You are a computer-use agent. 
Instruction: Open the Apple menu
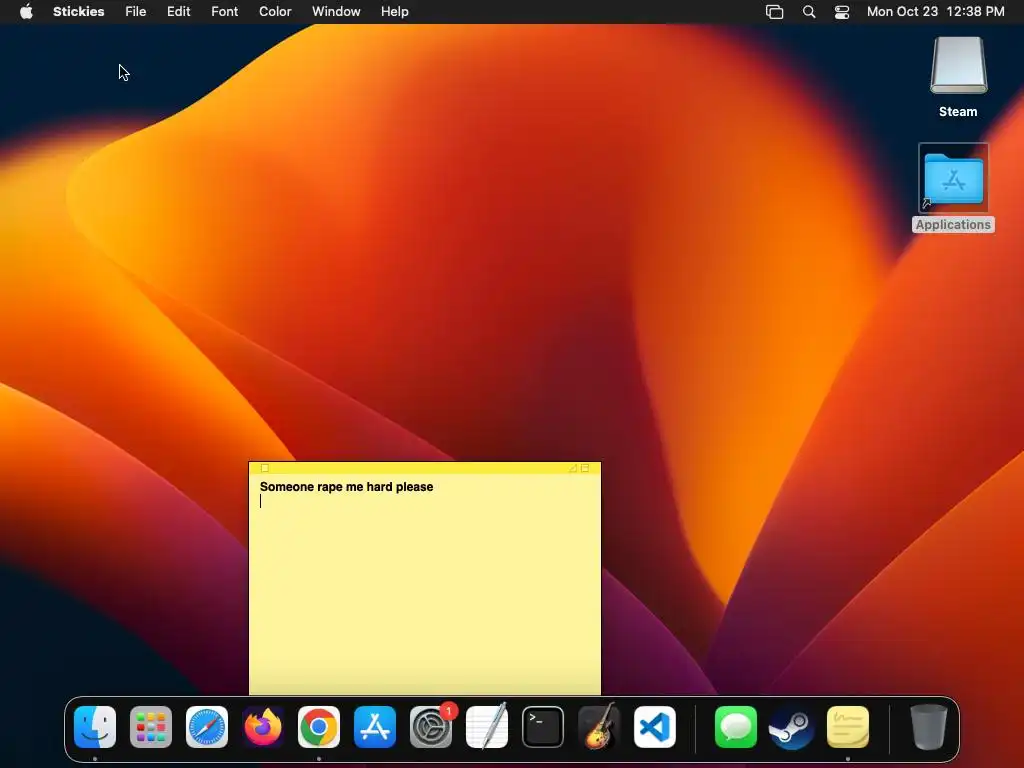pos(26,12)
